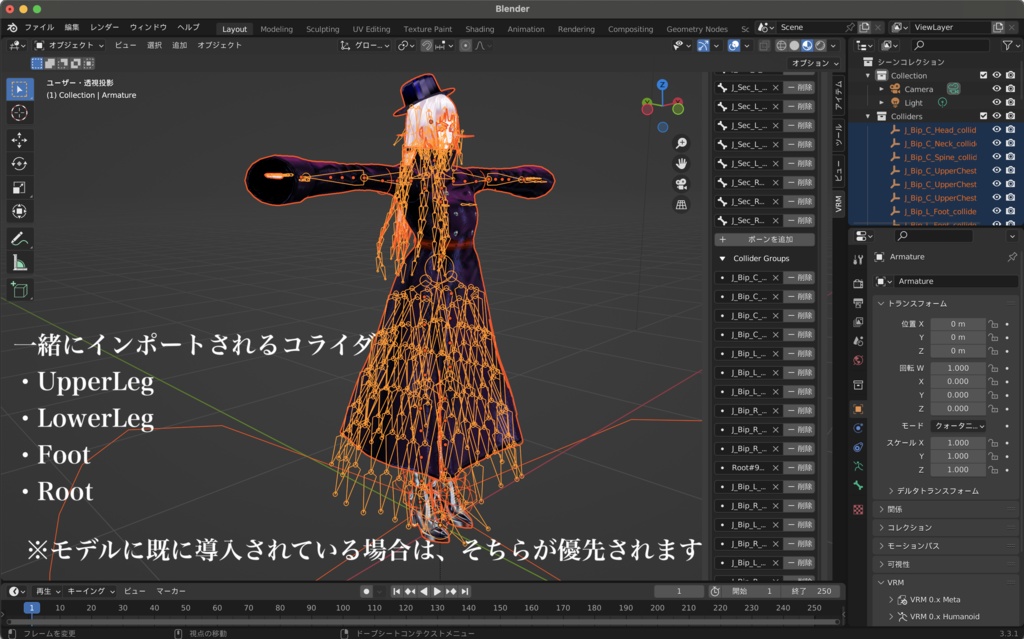Viewport: 1024px width, 639px height.
Task: Collapse the Collider Groups section
Action: tap(762, 258)
